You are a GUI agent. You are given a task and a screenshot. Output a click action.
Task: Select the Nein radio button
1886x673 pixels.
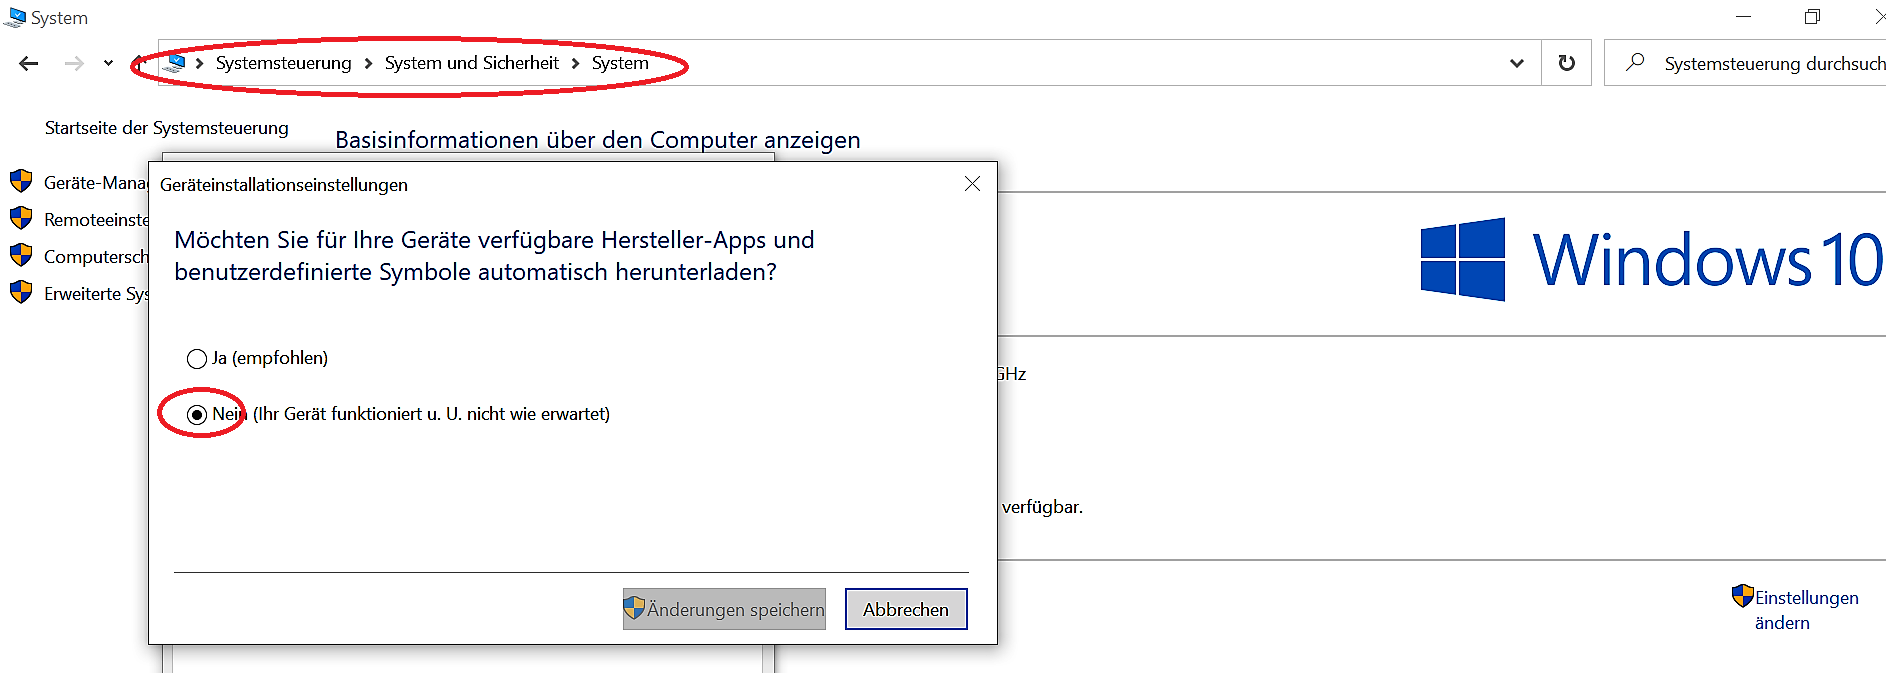197,414
